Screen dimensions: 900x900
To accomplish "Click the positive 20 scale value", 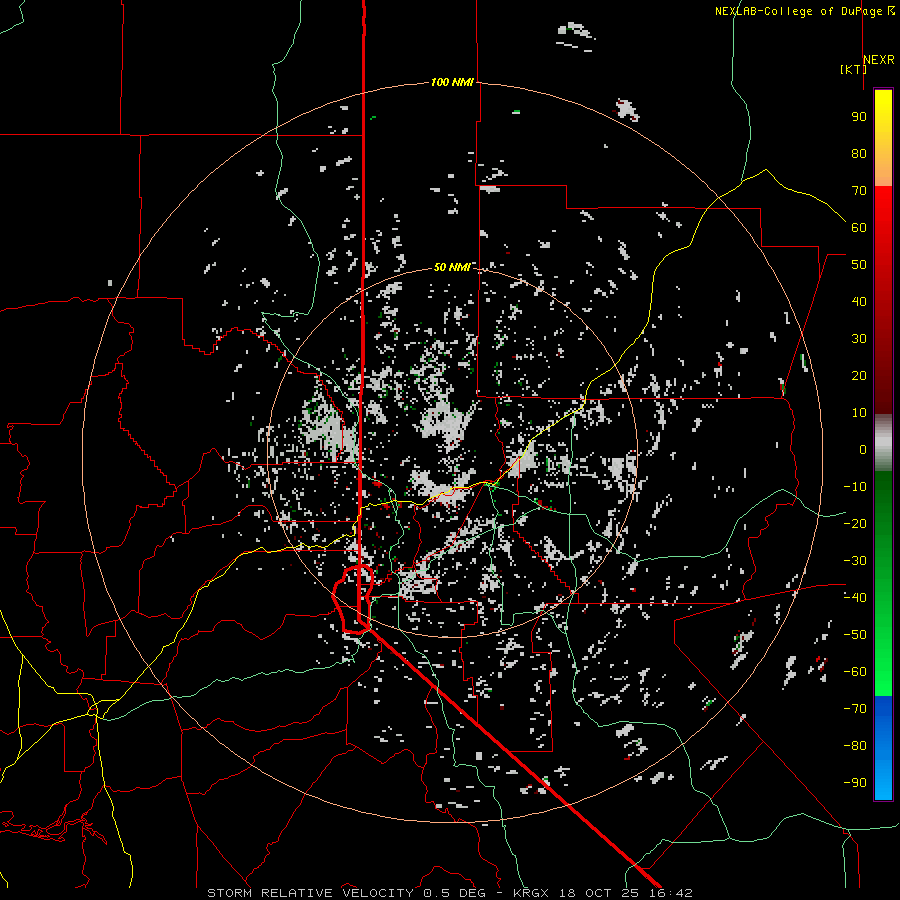I will coord(859,375).
